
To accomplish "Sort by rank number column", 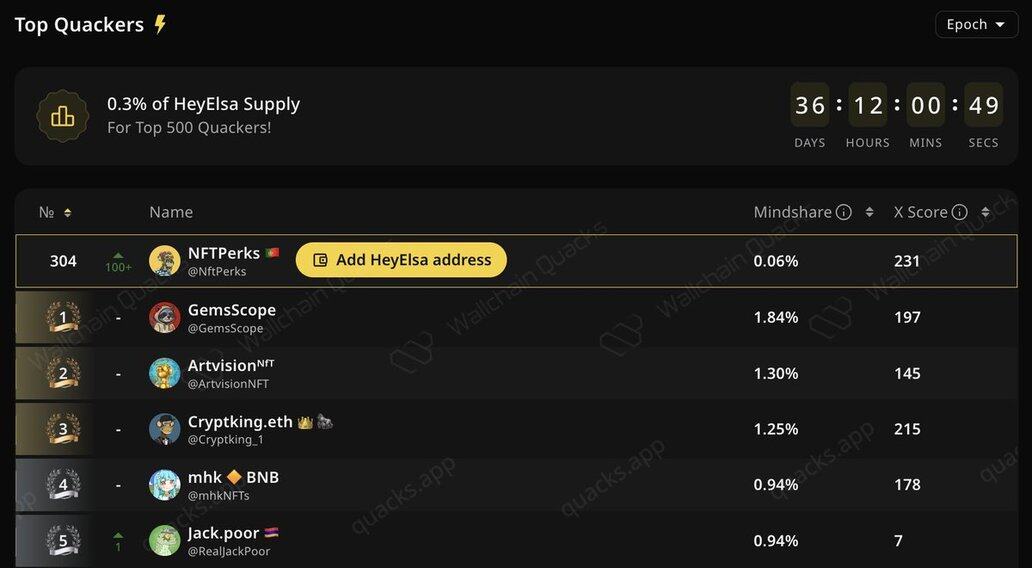I will (67, 212).
